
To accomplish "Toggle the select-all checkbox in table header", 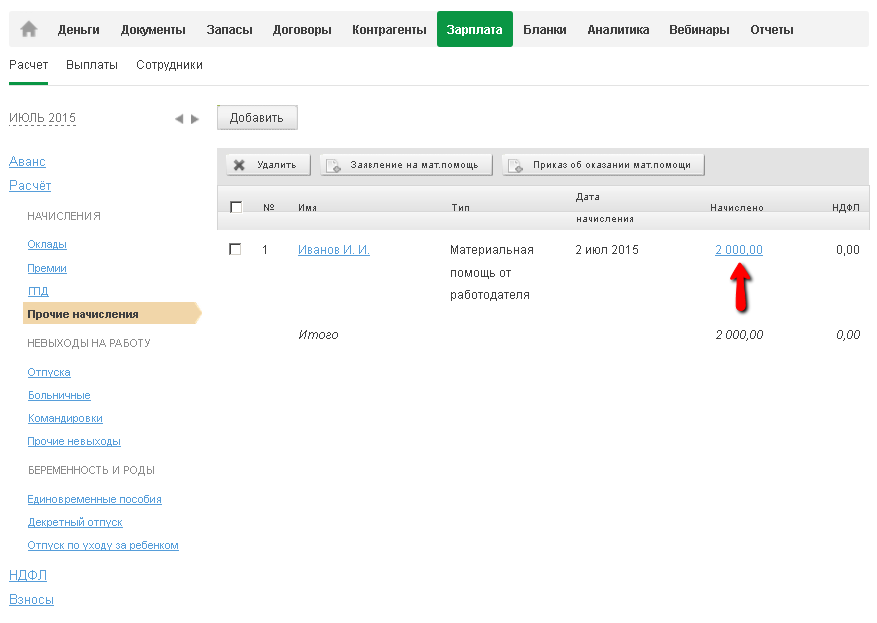I will (236, 207).
